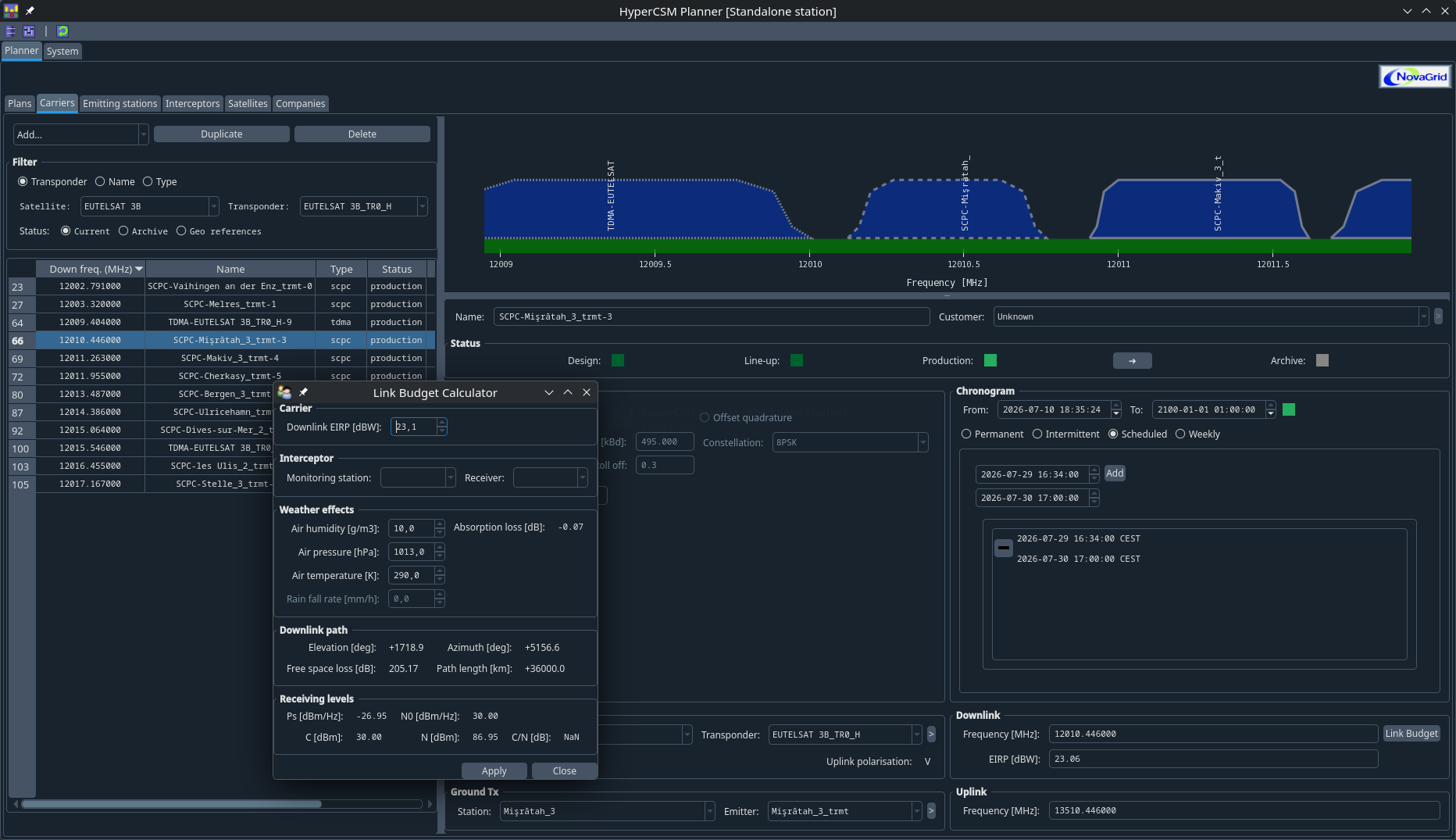Close the Link Budget Calculator with the X icon

[x=586, y=393]
